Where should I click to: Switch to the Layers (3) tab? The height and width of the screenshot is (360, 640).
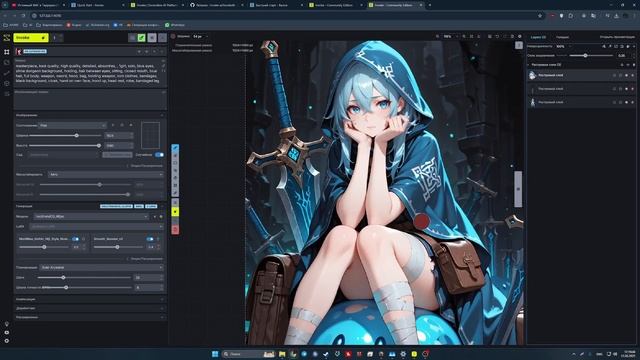click(x=538, y=37)
